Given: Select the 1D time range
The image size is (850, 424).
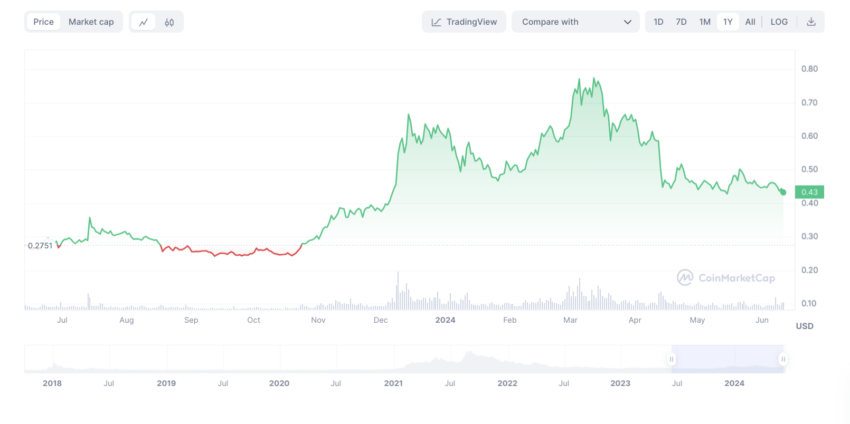Looking at the screenshot, I should coord(658,22).
